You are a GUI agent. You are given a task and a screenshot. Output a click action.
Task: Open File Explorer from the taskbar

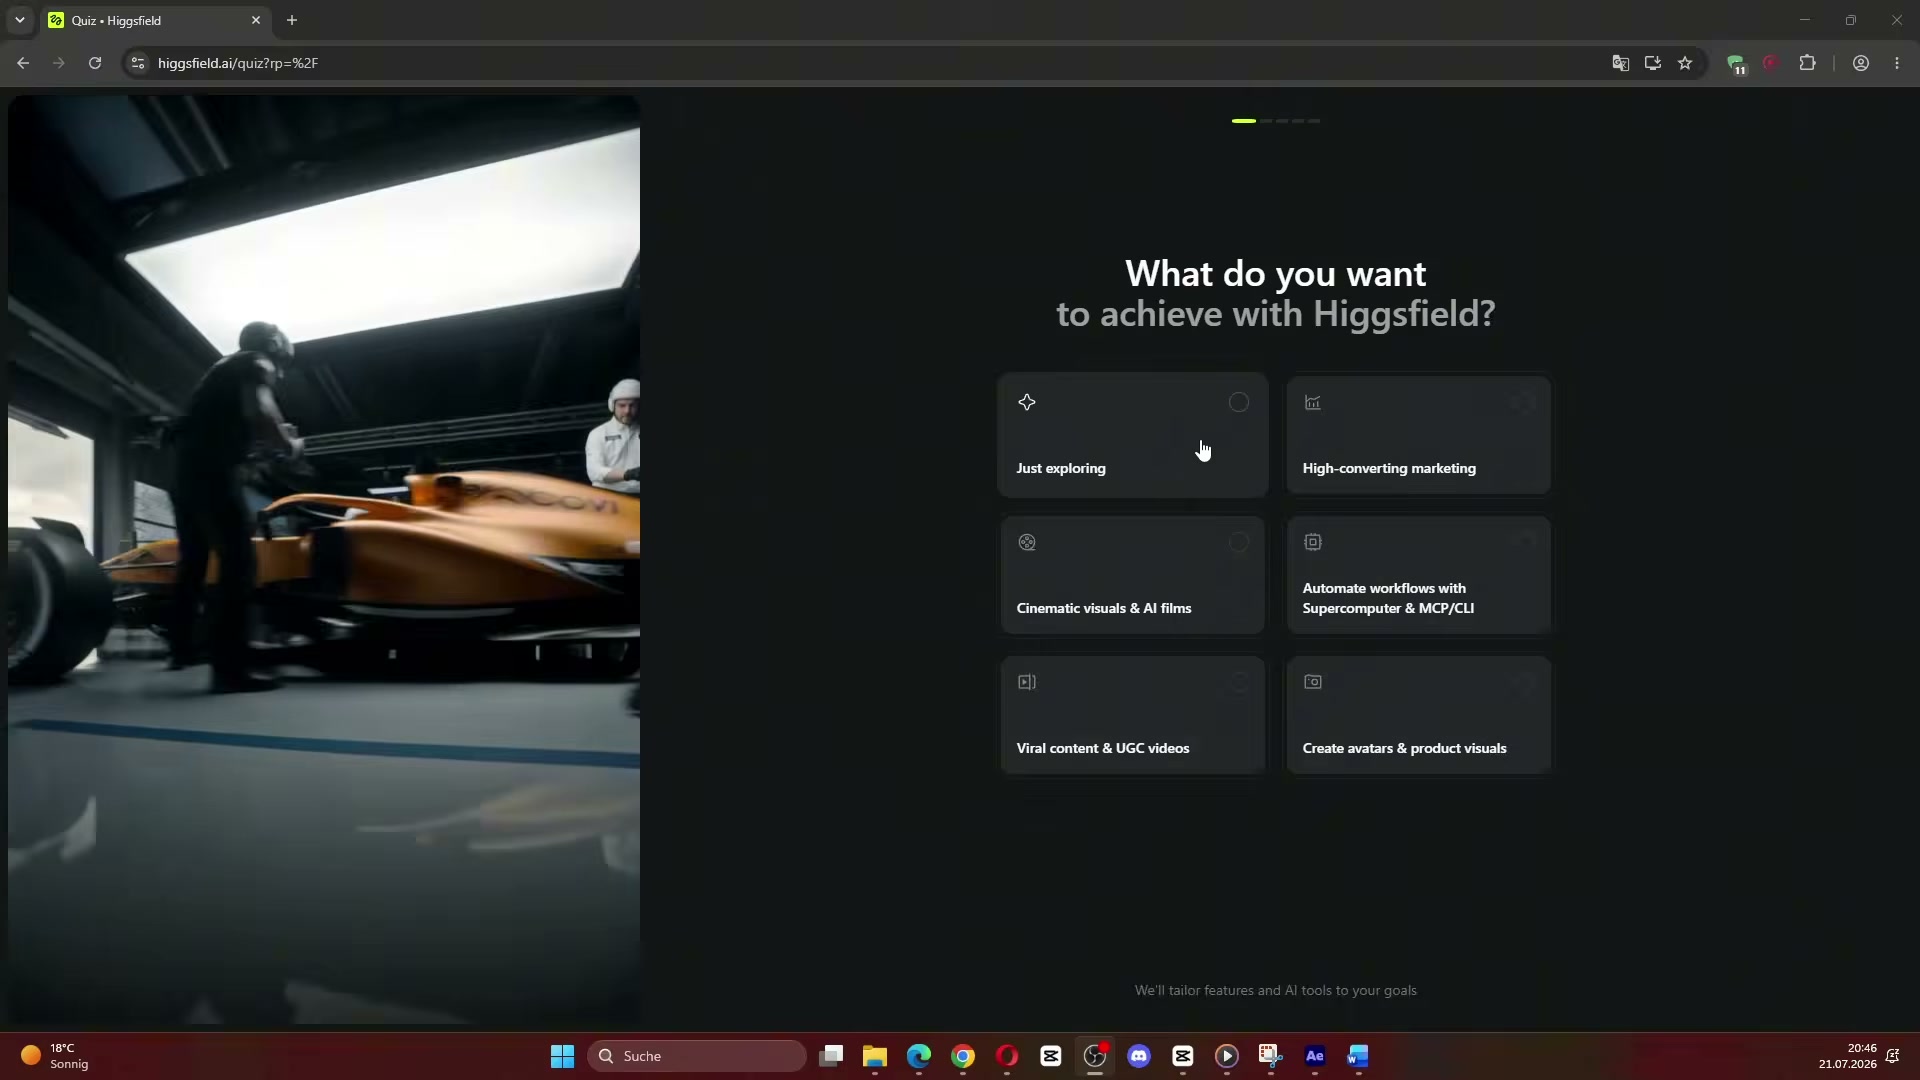(x=875, y=1056)
